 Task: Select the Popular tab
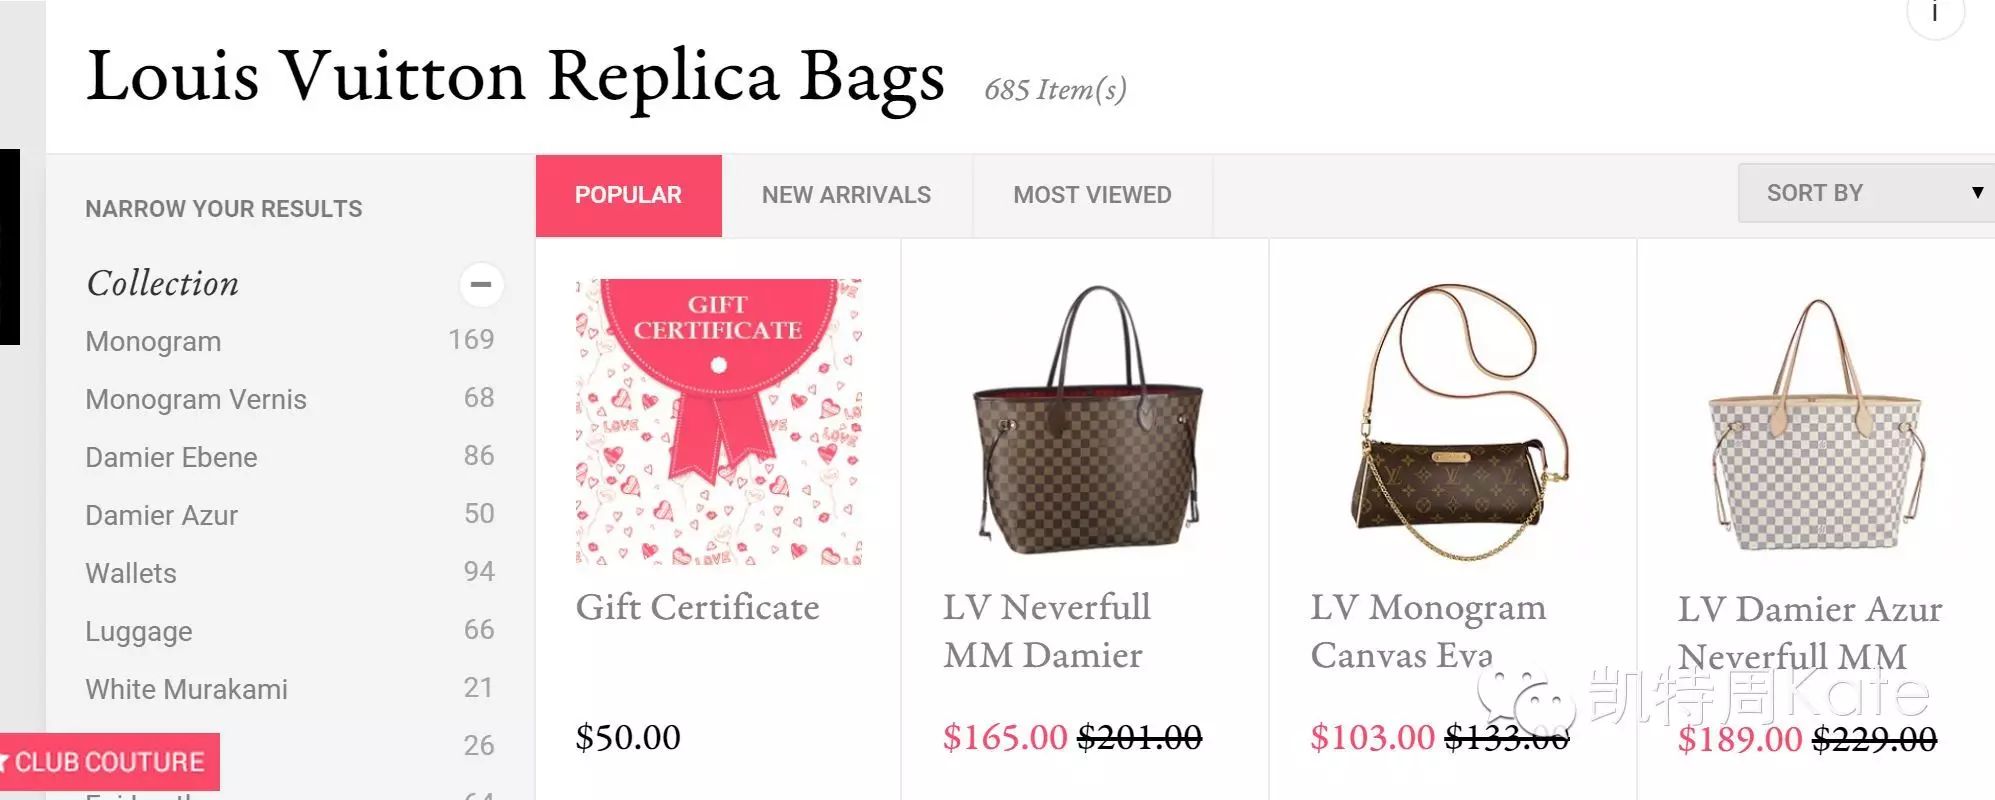pos(628,195)
